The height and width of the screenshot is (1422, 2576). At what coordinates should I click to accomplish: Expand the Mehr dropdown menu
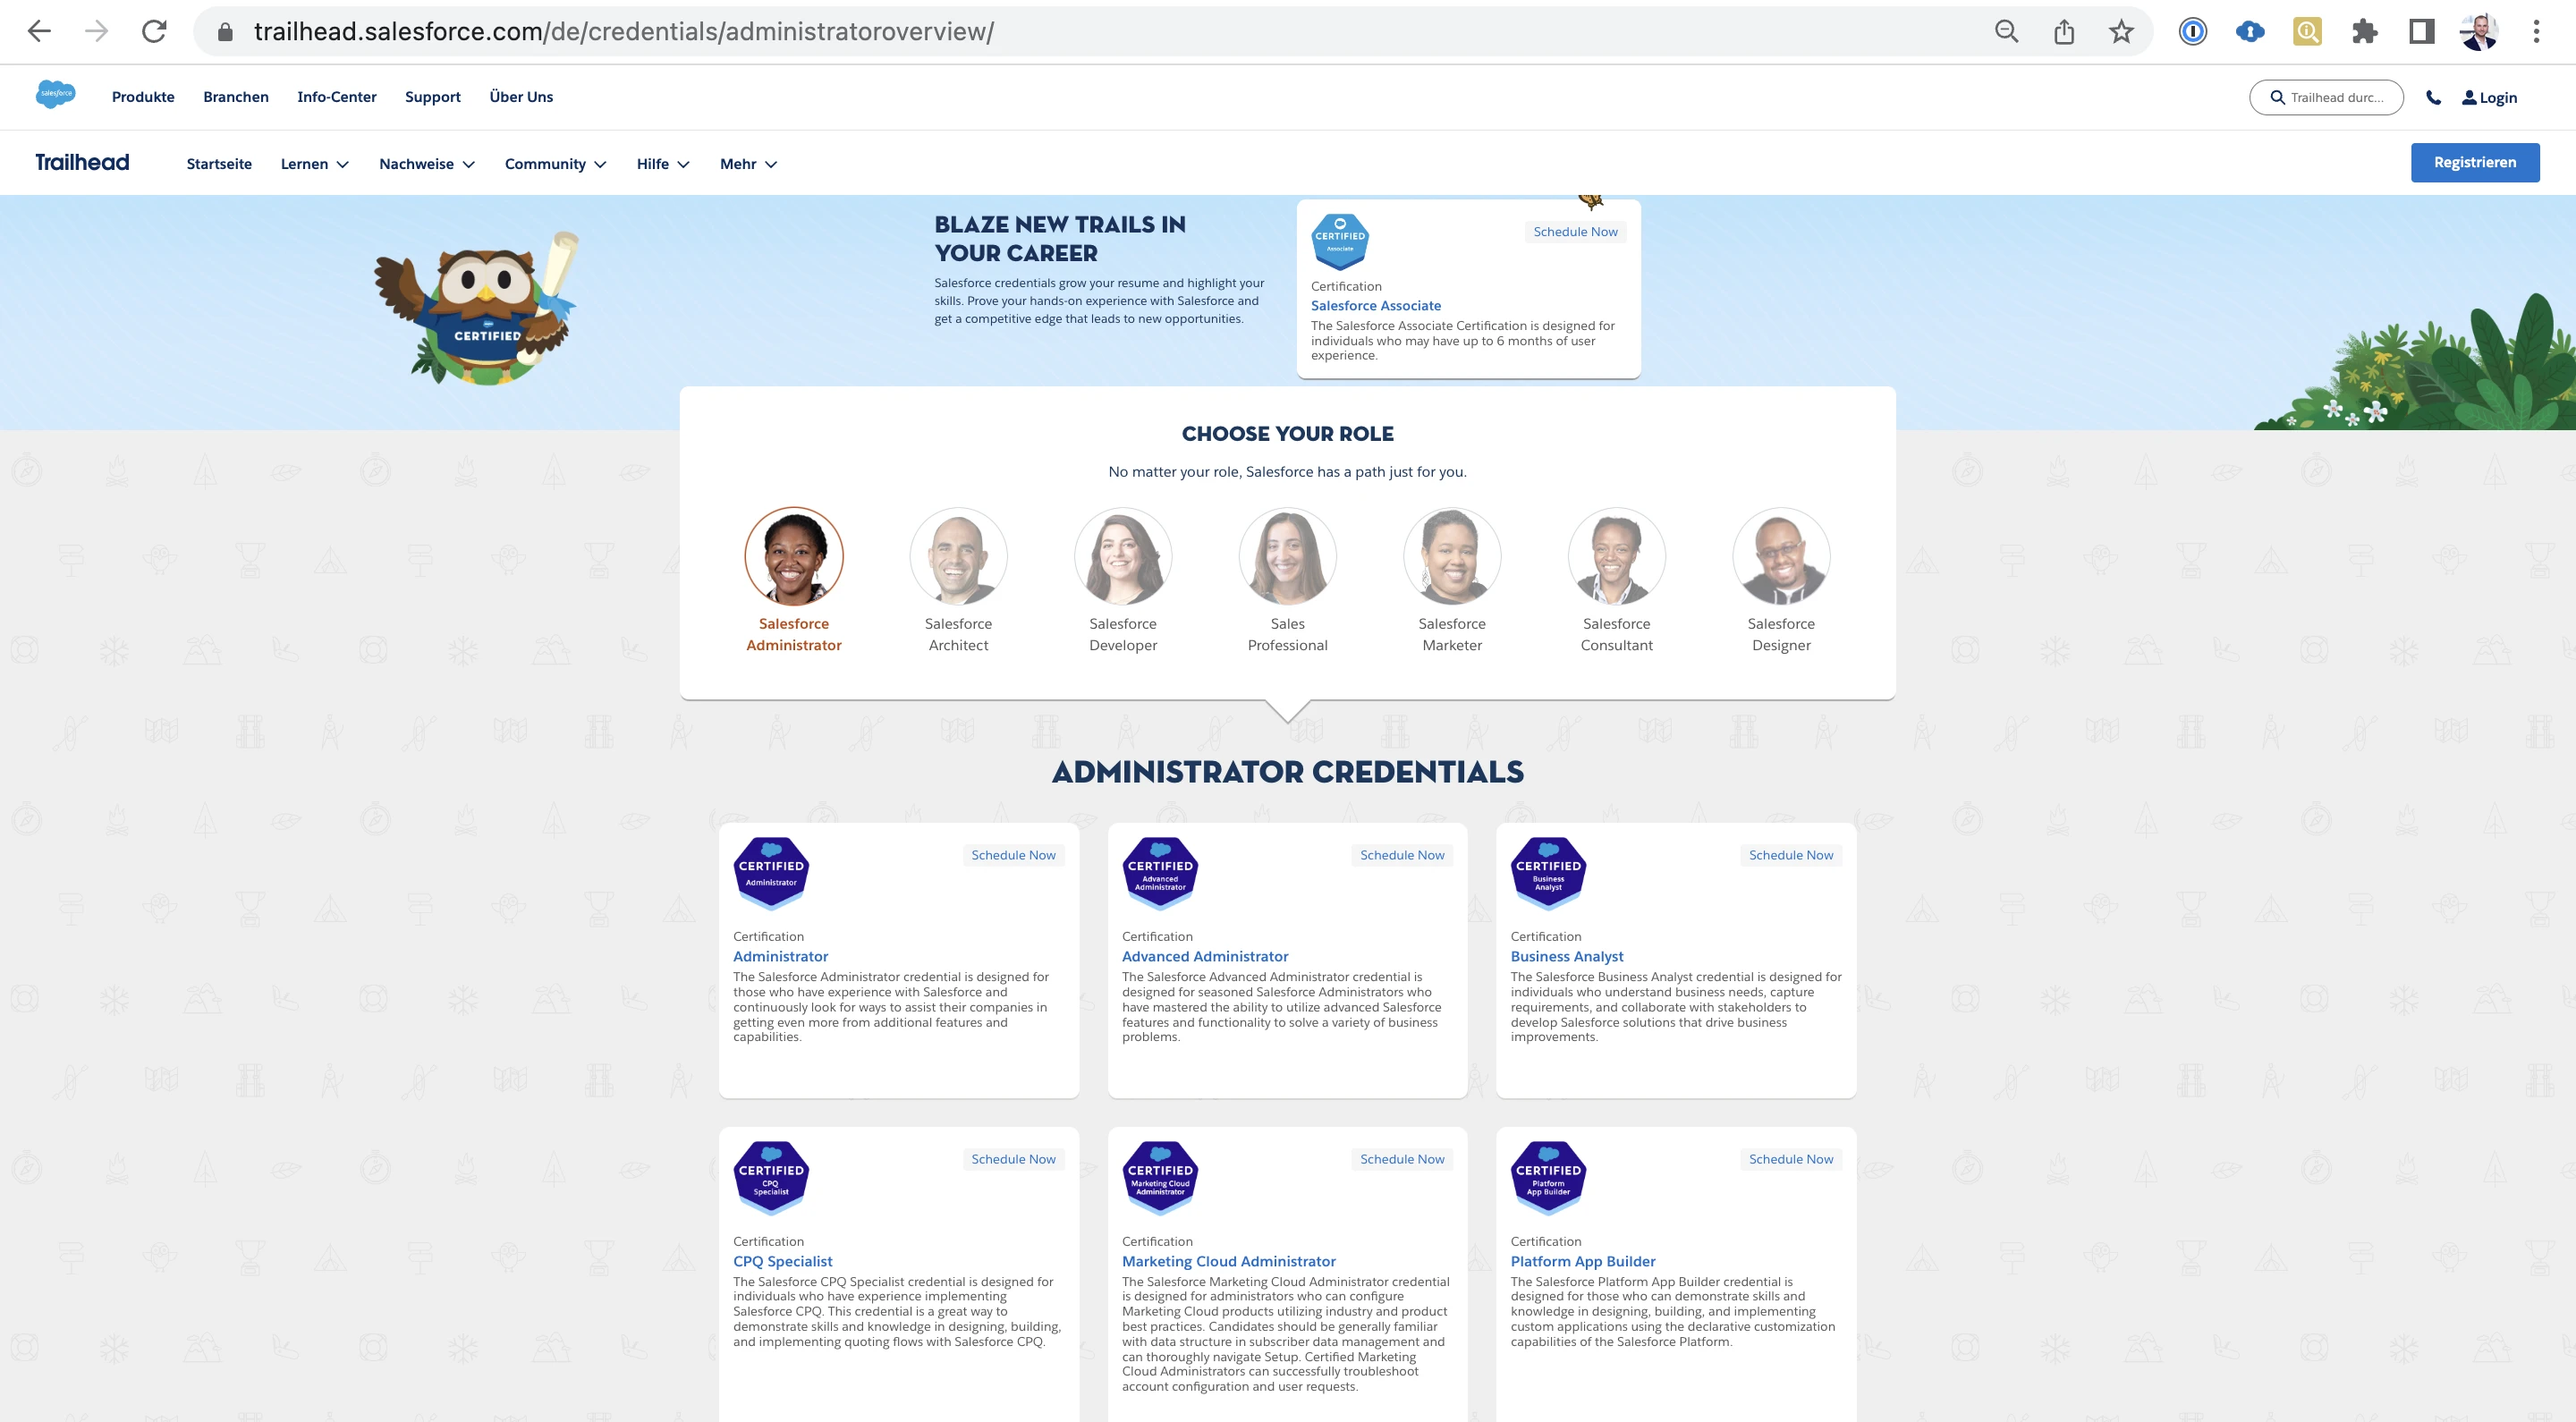click(x=748, y=164)
